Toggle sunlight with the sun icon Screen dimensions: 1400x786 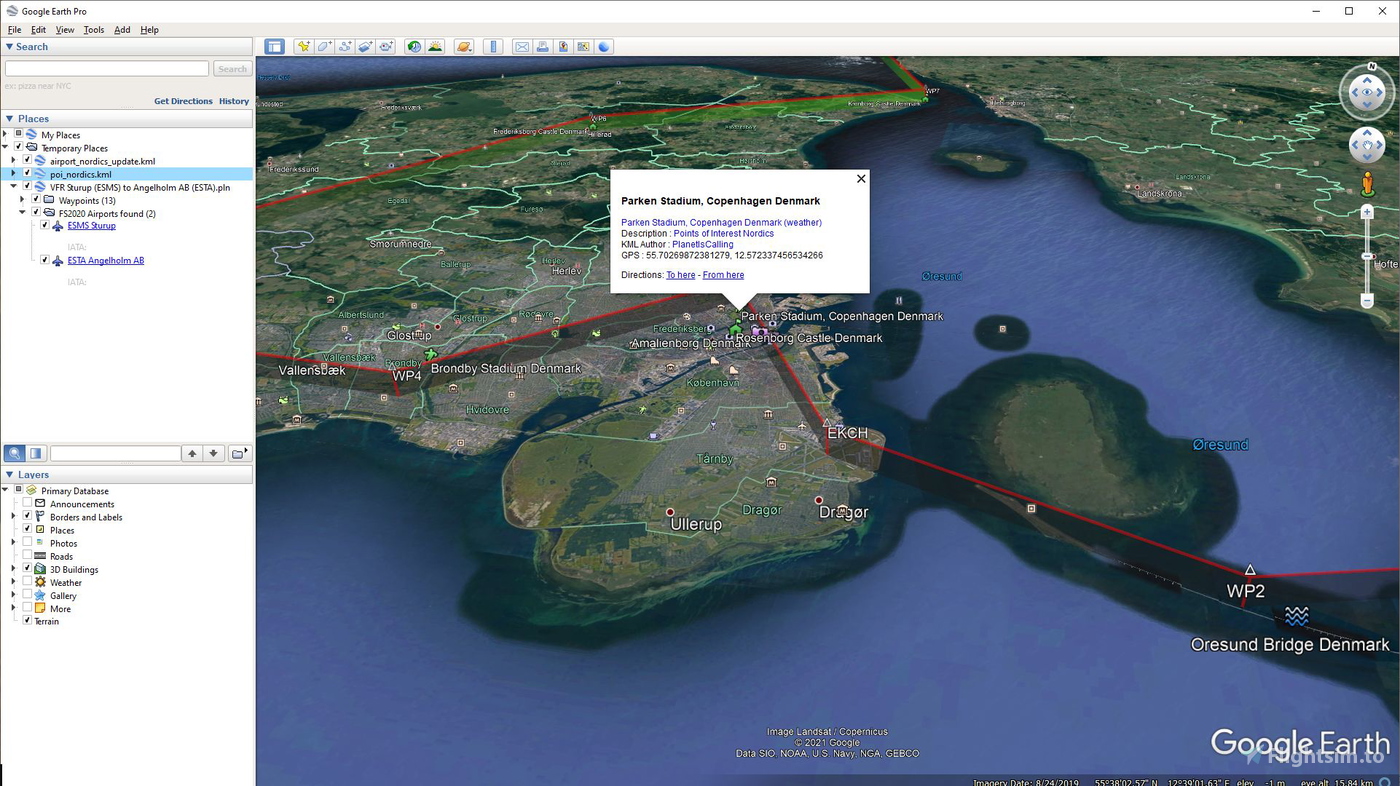point(437,46)
